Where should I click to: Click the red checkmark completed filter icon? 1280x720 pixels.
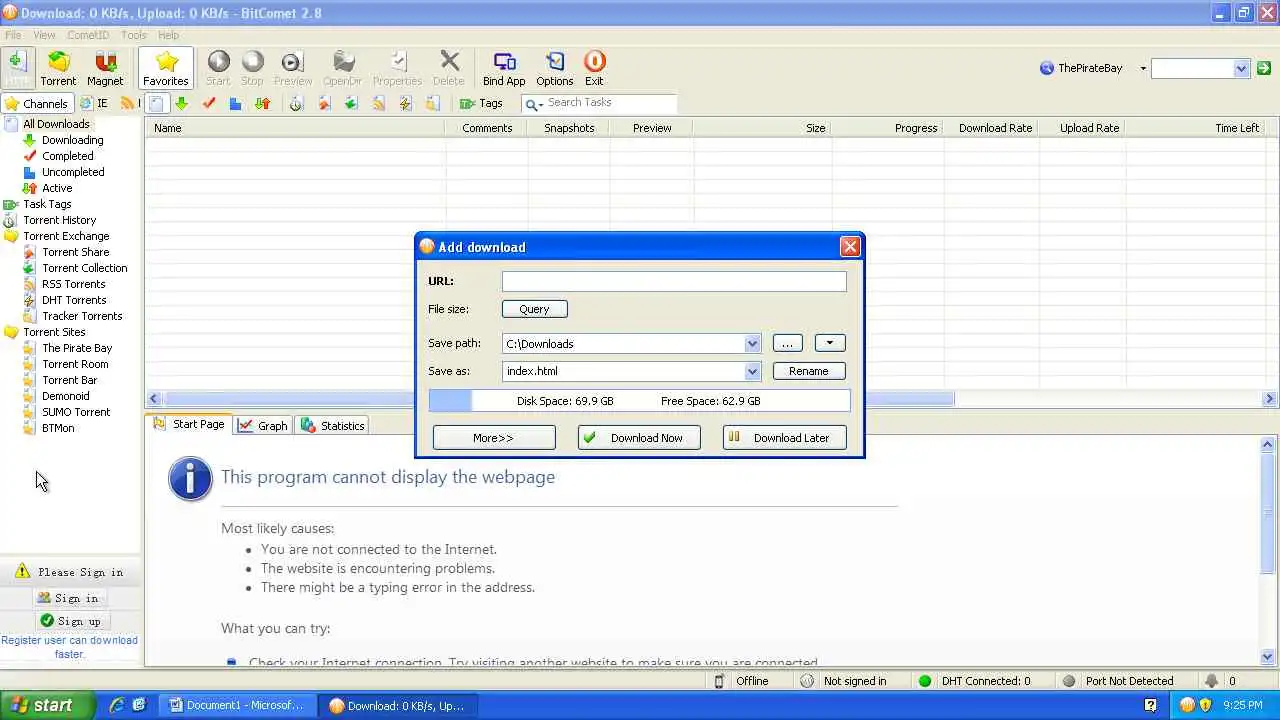[208, 103]
